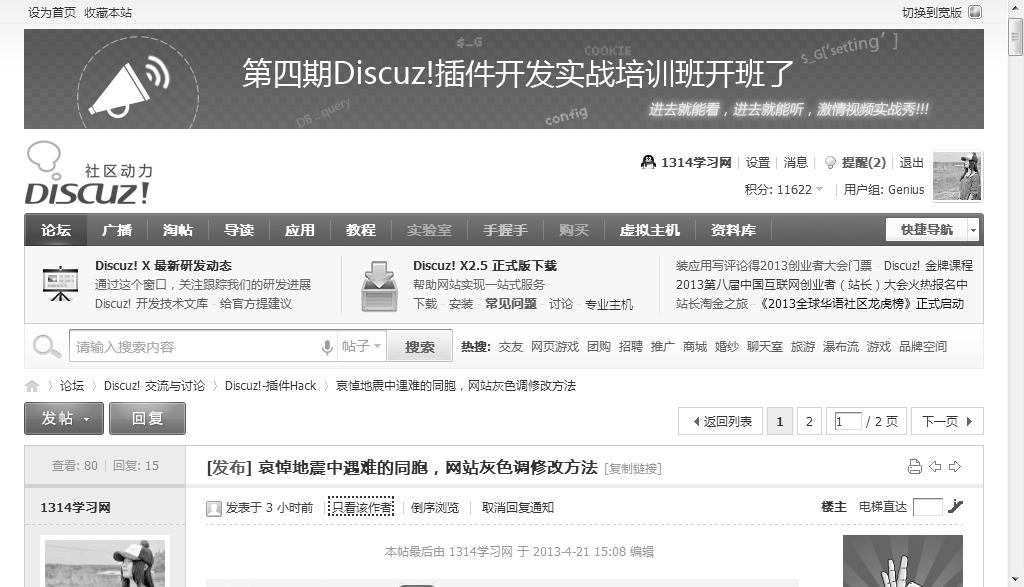The height and width of the screenshot is (587, 1024).
Task: Open the 虚拟主机 nav tab
Action: click(650, 230)
